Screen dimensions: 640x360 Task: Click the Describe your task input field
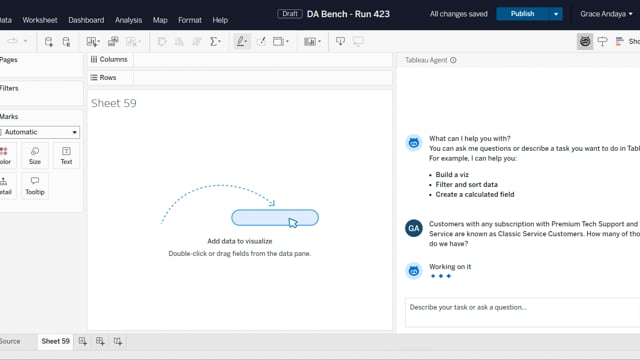(522, 312)
